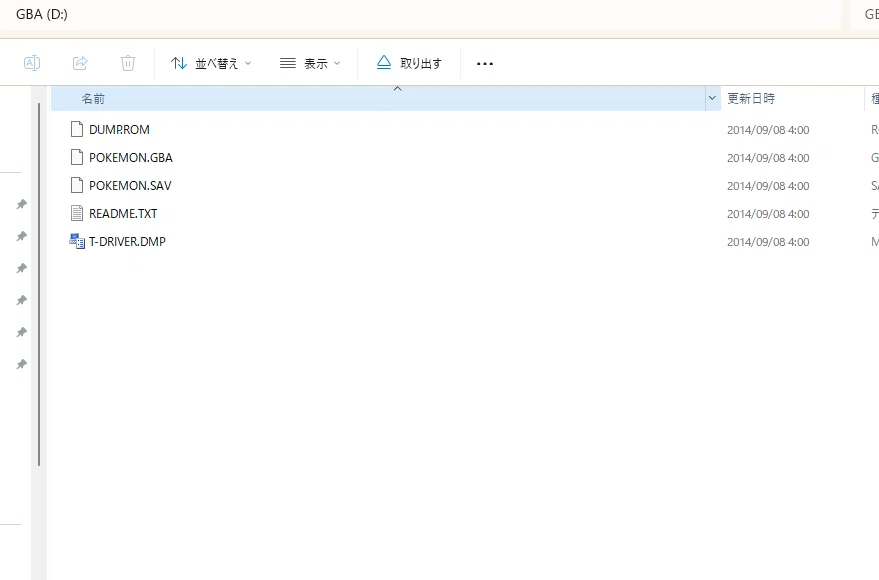Open the 表示 view menu
Image resolution: width=879 pixels, height=580 pixels.
click(x=310, y=63)
